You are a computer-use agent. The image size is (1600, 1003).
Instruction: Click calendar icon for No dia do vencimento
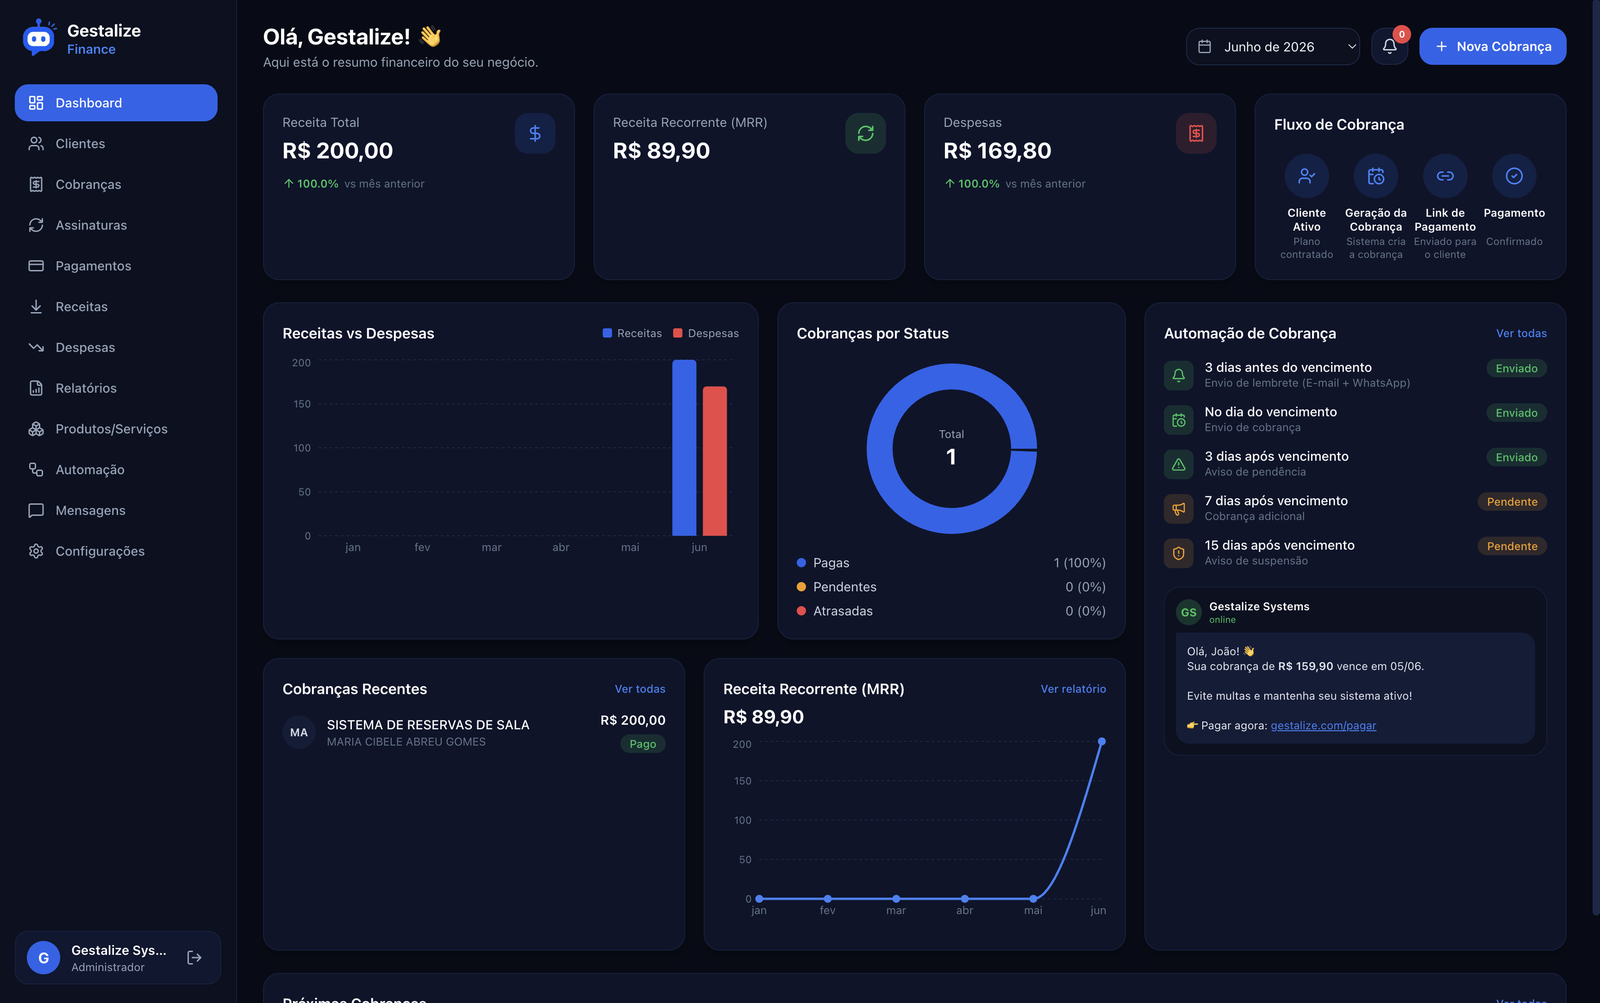point(1179,420)
